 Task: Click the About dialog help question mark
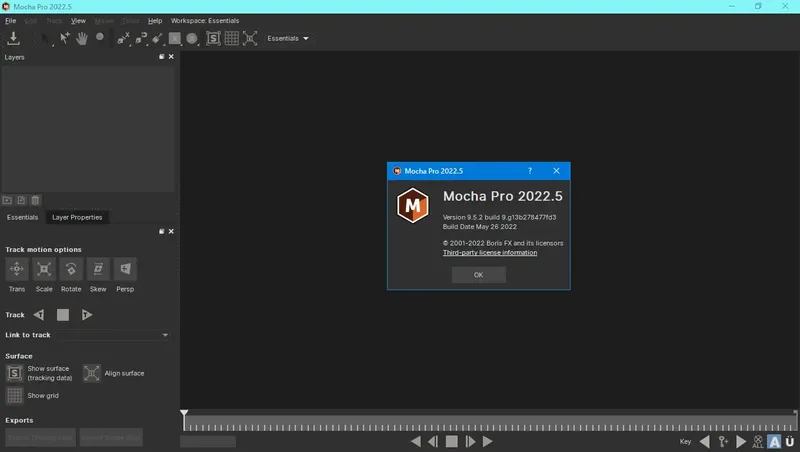click(x=530, y=171)
